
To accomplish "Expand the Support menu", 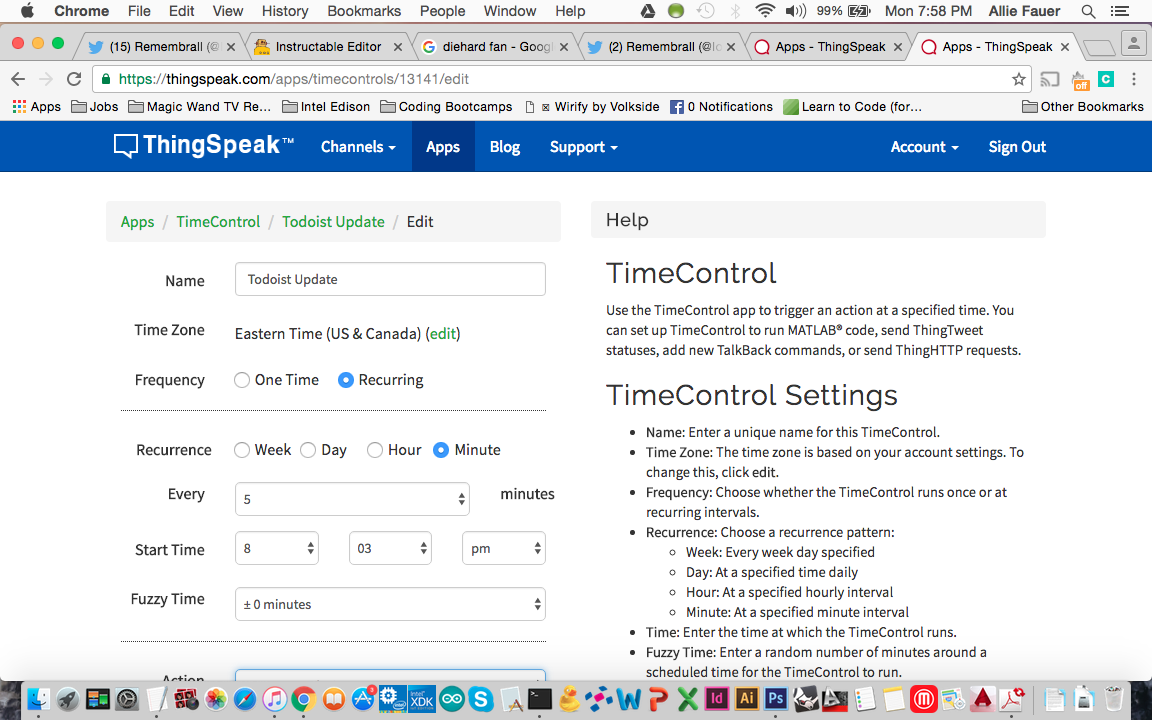I will pyautogui.click(x=583, y=147).
